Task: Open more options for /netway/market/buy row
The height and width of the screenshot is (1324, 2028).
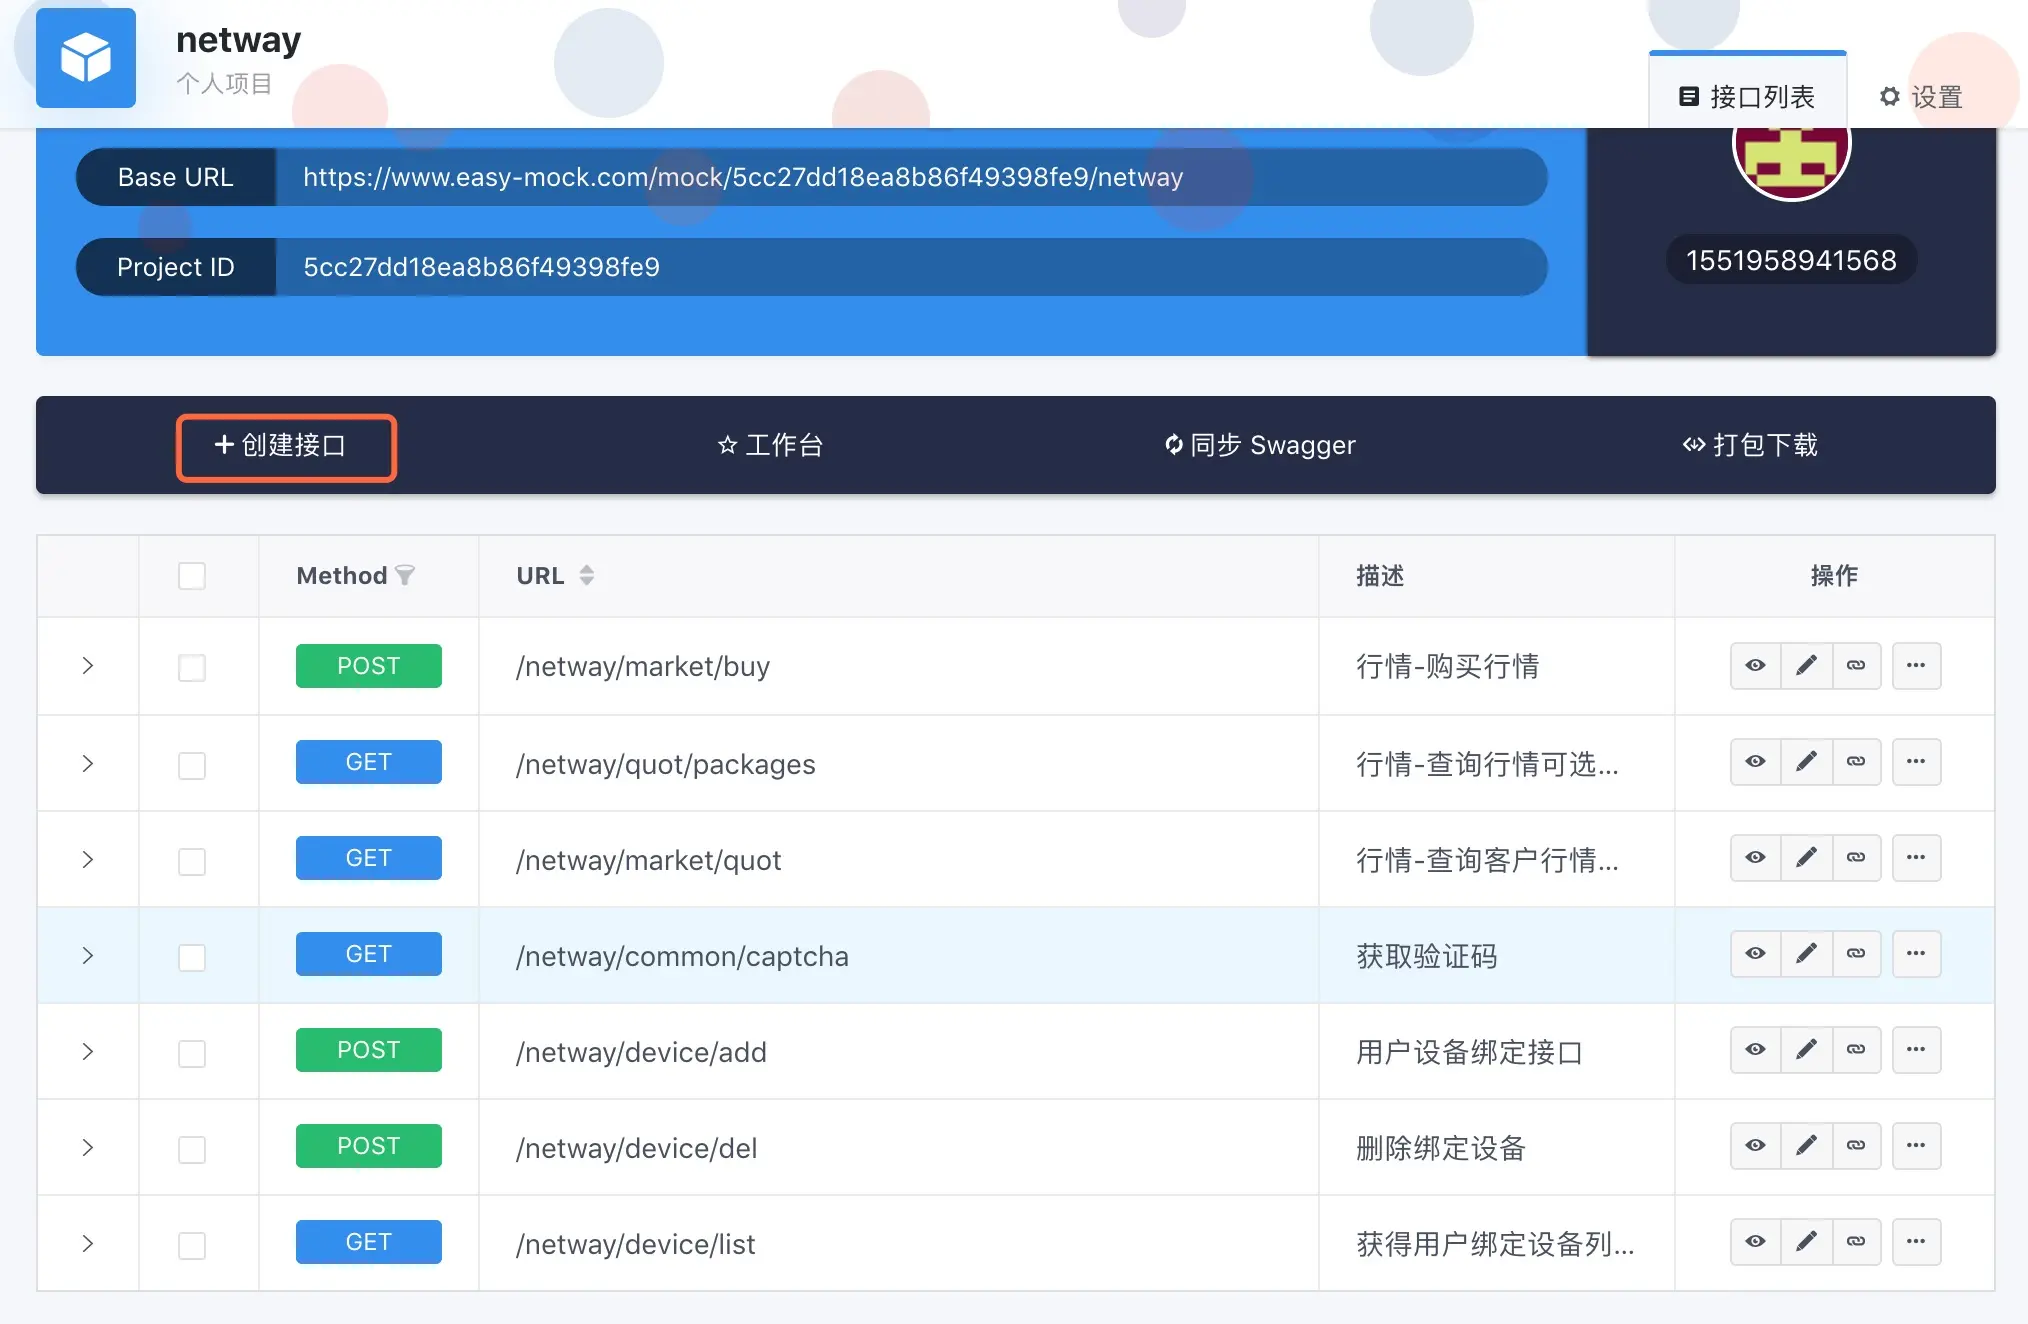Action: 1915,666
